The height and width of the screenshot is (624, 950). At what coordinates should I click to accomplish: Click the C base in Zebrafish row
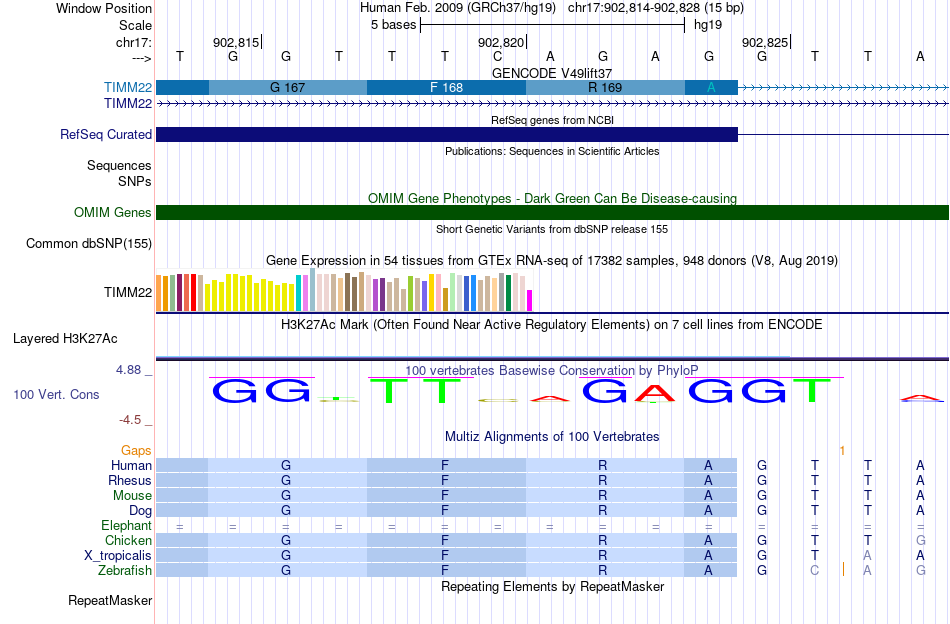(x=815, y=571)
